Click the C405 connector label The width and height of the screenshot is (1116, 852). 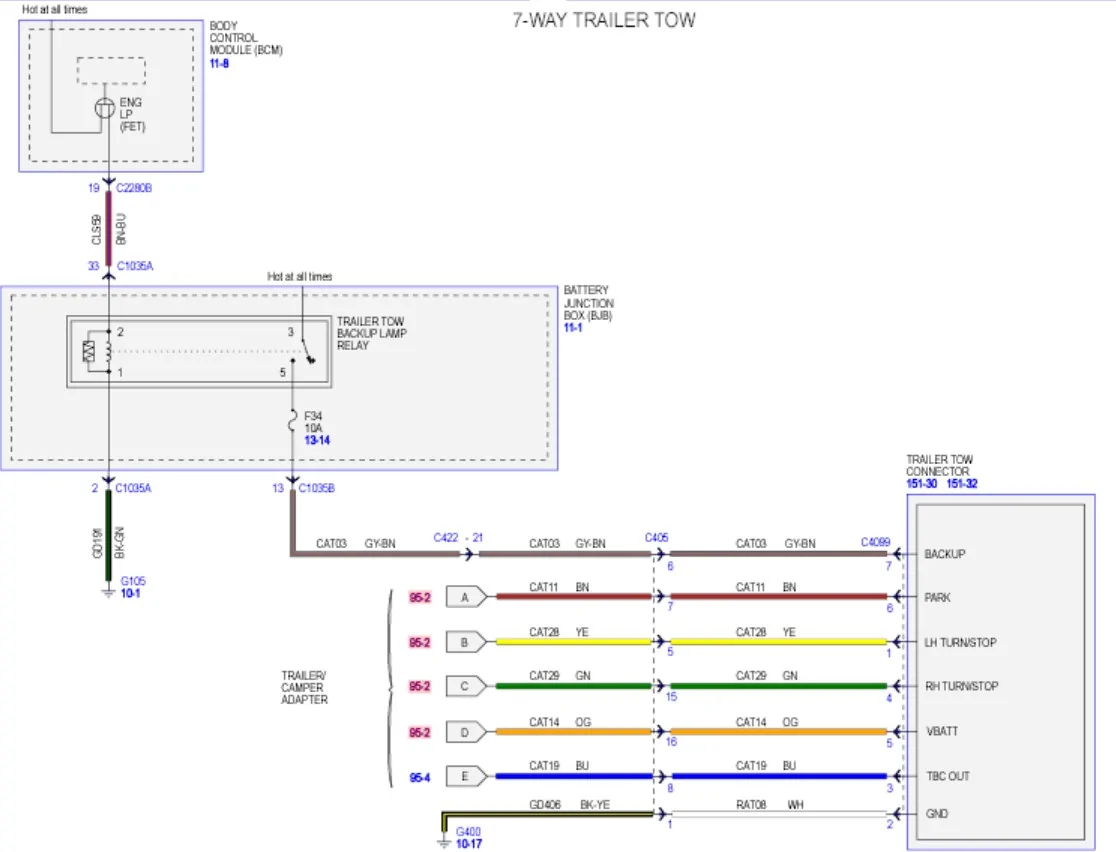tap(656, 537)
